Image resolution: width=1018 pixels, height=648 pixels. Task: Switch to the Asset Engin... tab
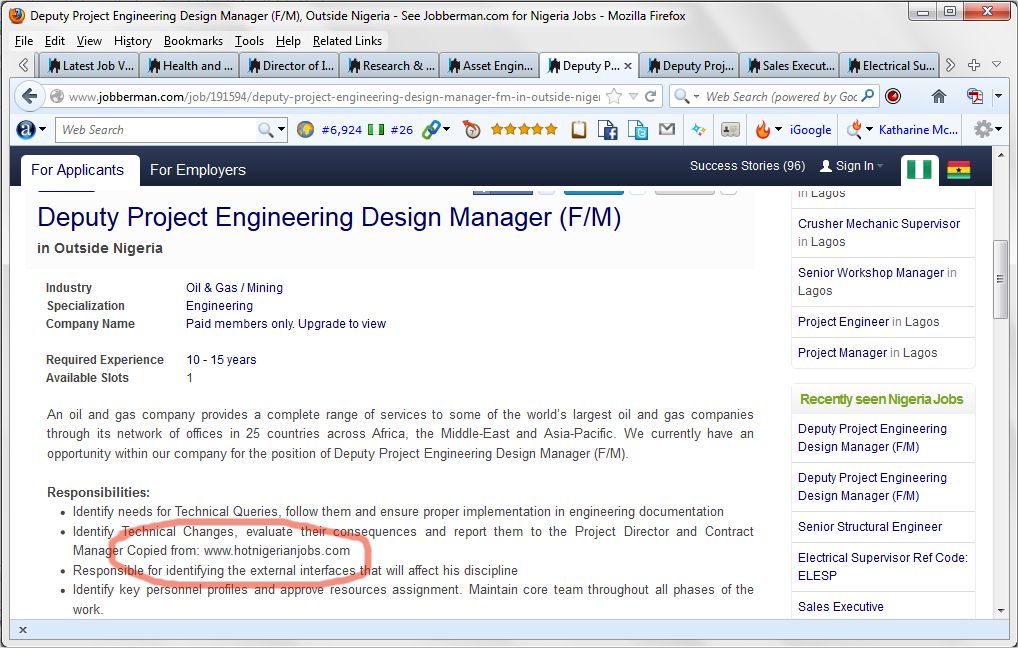tap(489, 66)
